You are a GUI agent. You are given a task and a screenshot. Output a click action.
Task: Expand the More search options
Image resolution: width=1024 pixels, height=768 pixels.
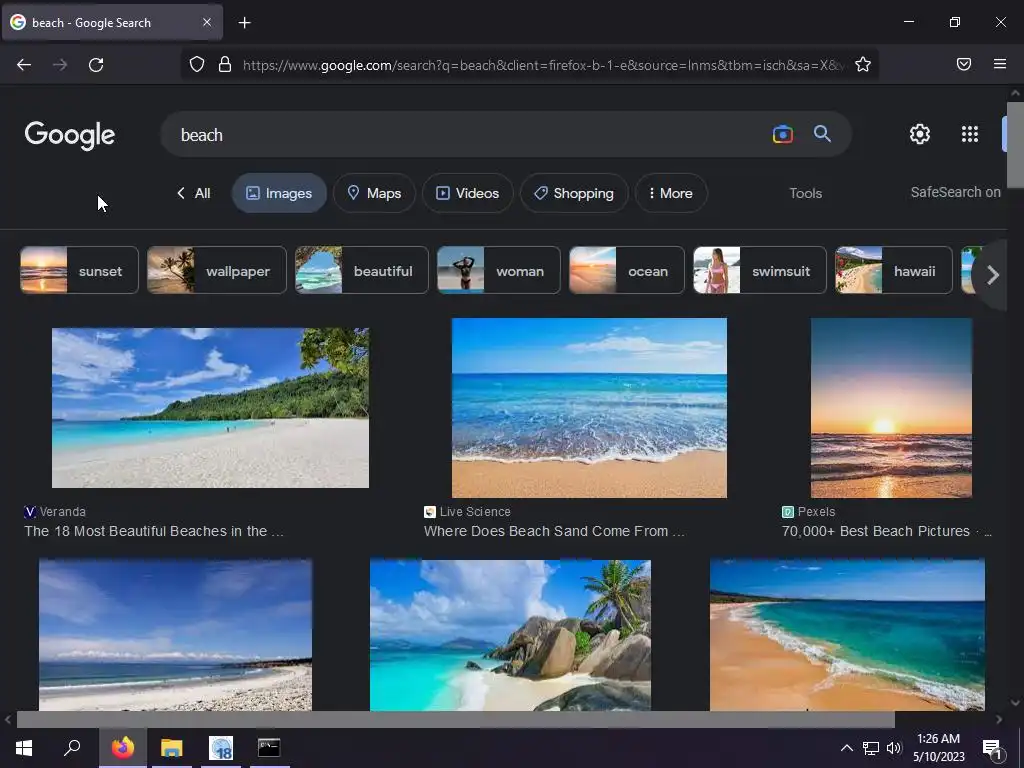click(x=671, y=193)
